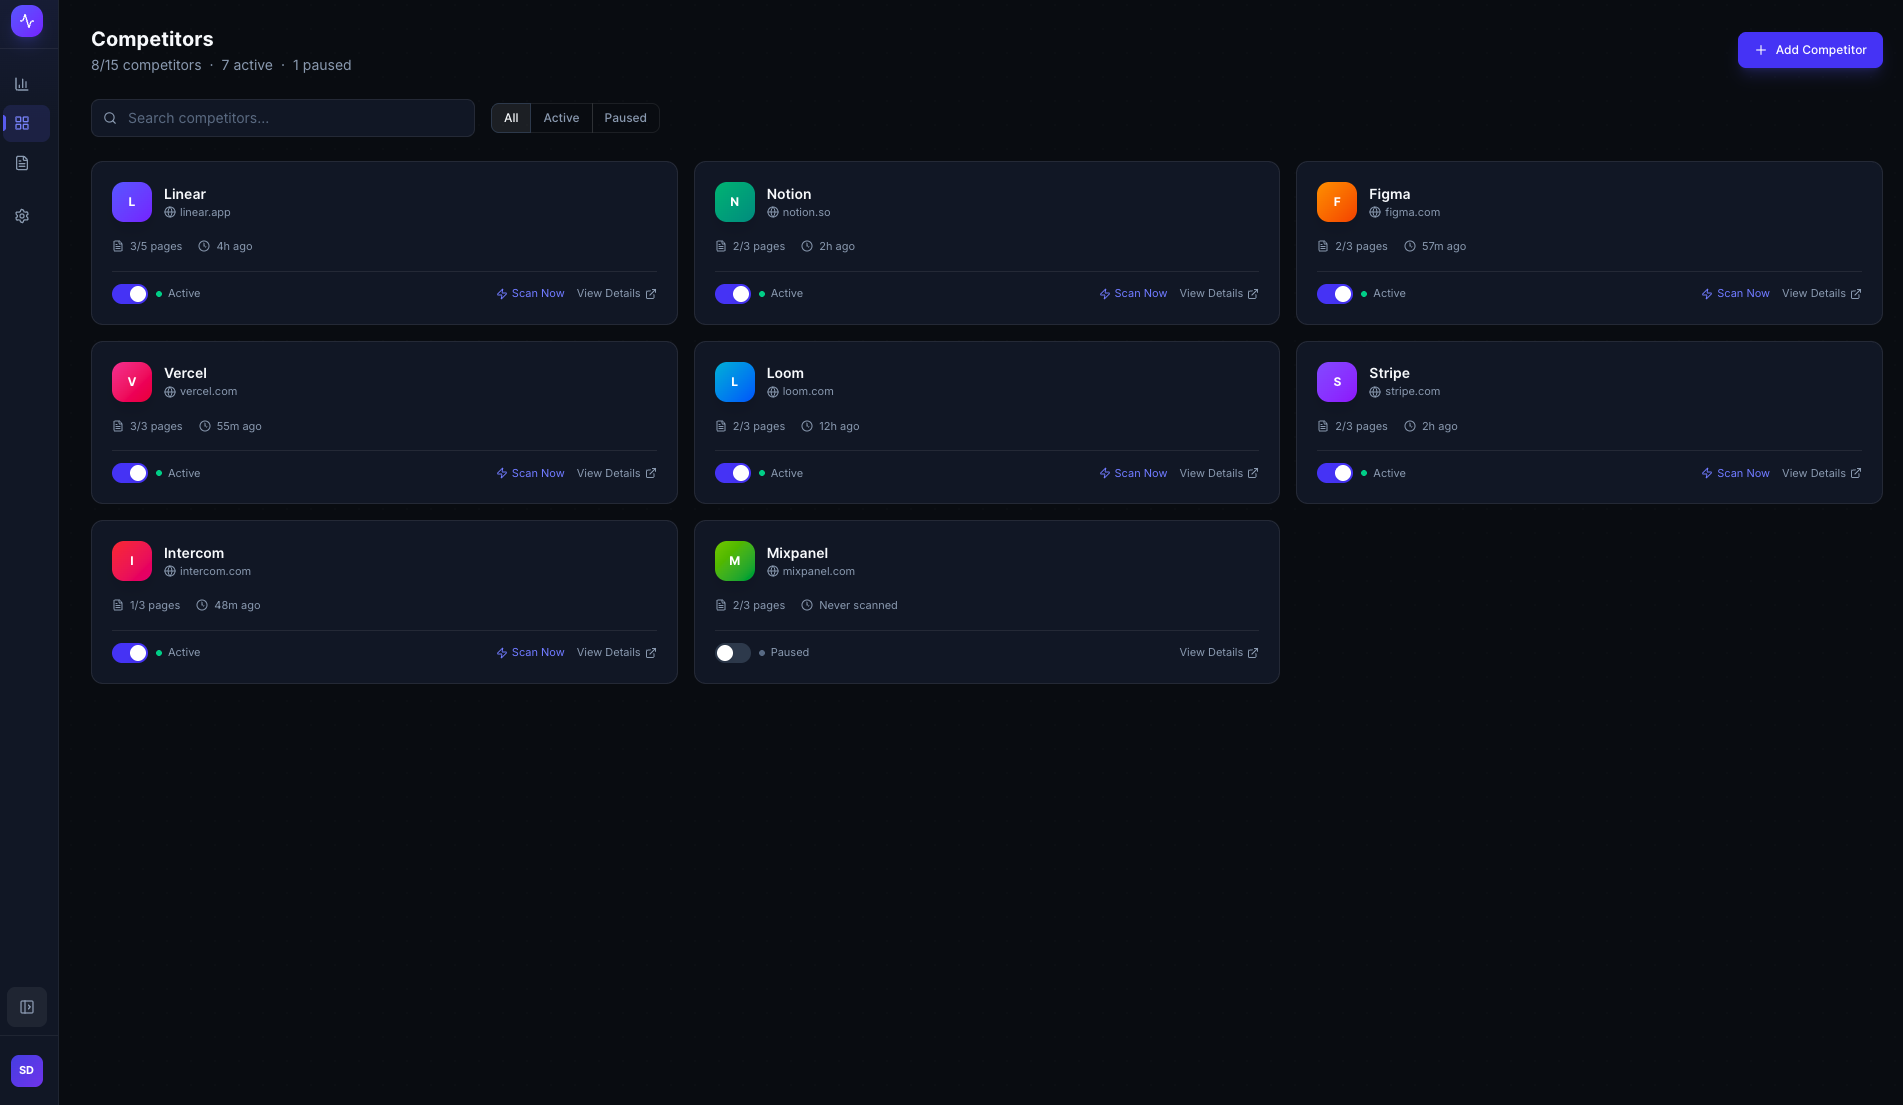This screenshot has height=1105, width=1903.
Task: Open the settings gear sidebar icon
Action: point(22,216)
